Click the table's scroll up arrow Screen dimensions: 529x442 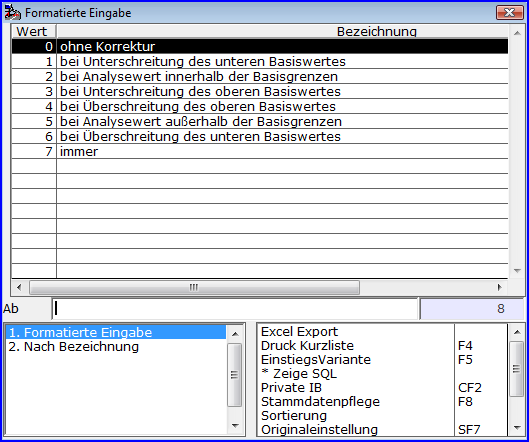point(517,33)
